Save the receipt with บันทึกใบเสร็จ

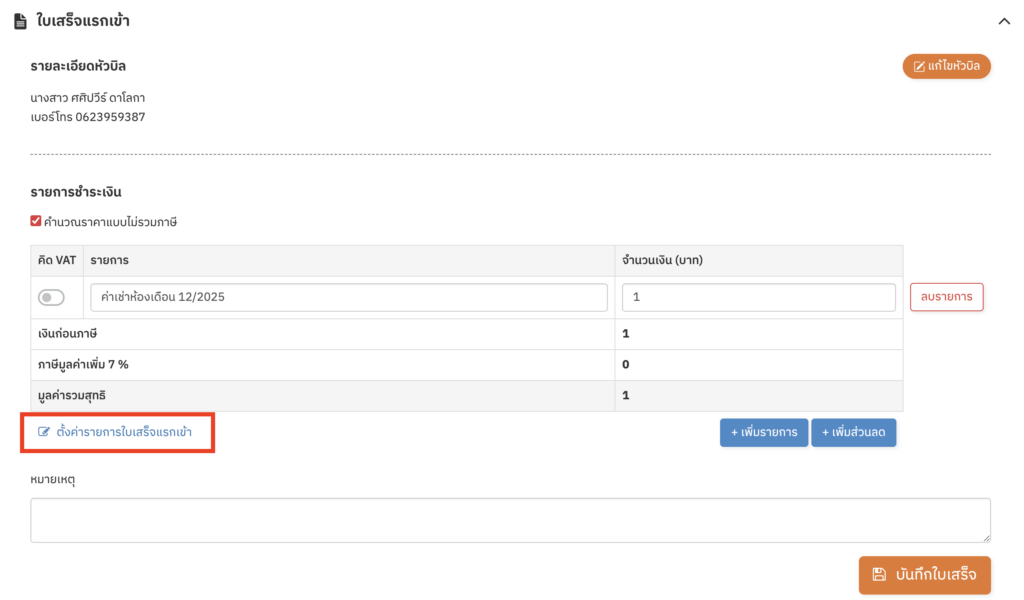pyautogui.click(x=924, y=575)
